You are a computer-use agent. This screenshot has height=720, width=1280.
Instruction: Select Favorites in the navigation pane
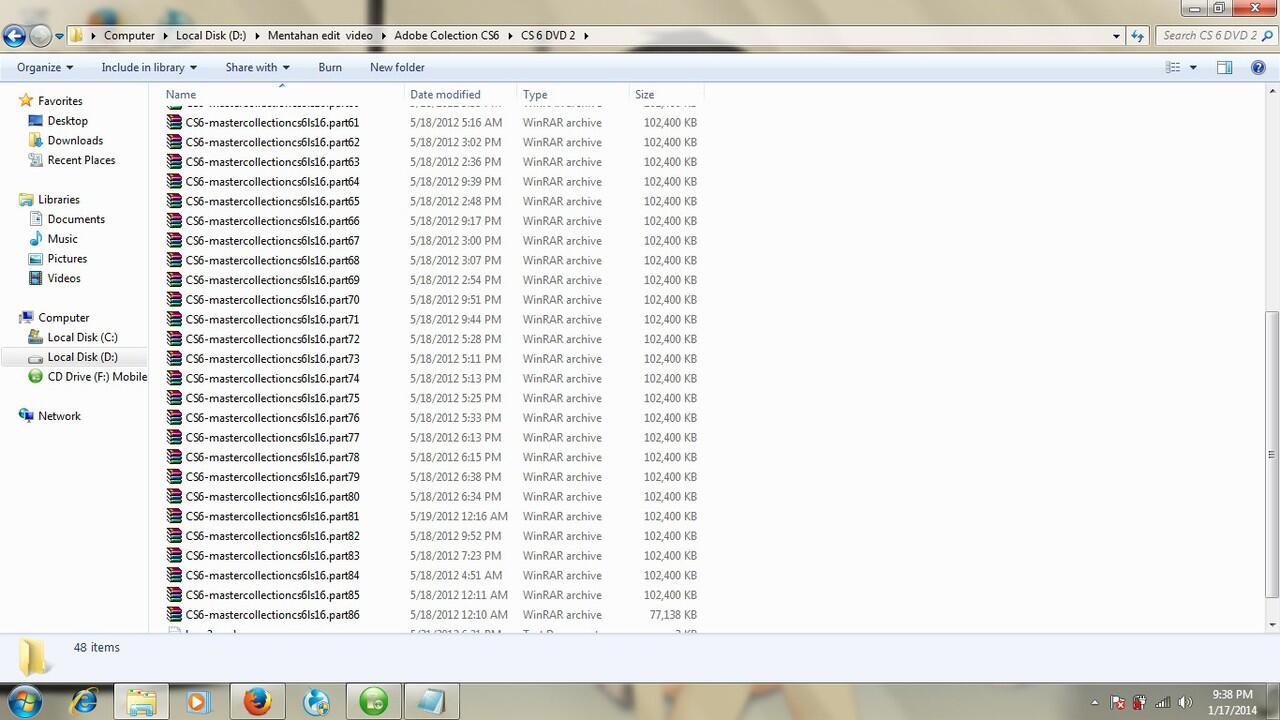pyautogui.click(x=60, y=101)
